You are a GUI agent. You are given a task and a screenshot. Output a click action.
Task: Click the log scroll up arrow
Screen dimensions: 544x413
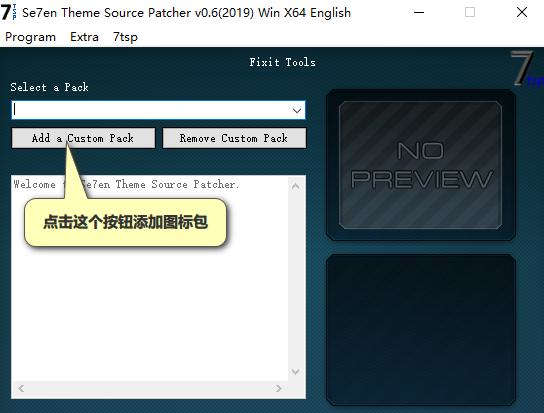[x=296, y=186]
